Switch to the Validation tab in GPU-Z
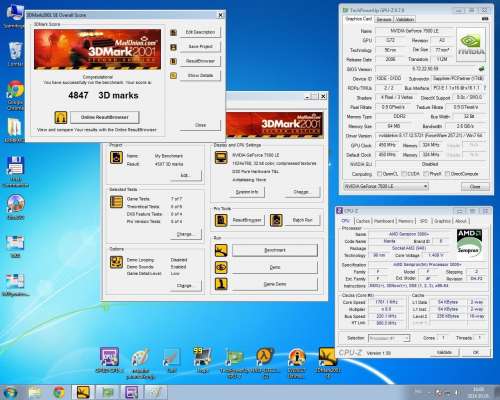Viewport: 500px width, 400px height. point(405,19)
